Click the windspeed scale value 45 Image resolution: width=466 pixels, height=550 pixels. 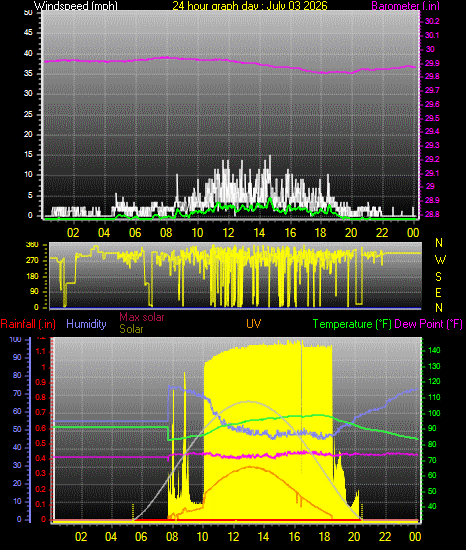click(x=28, y=33)
